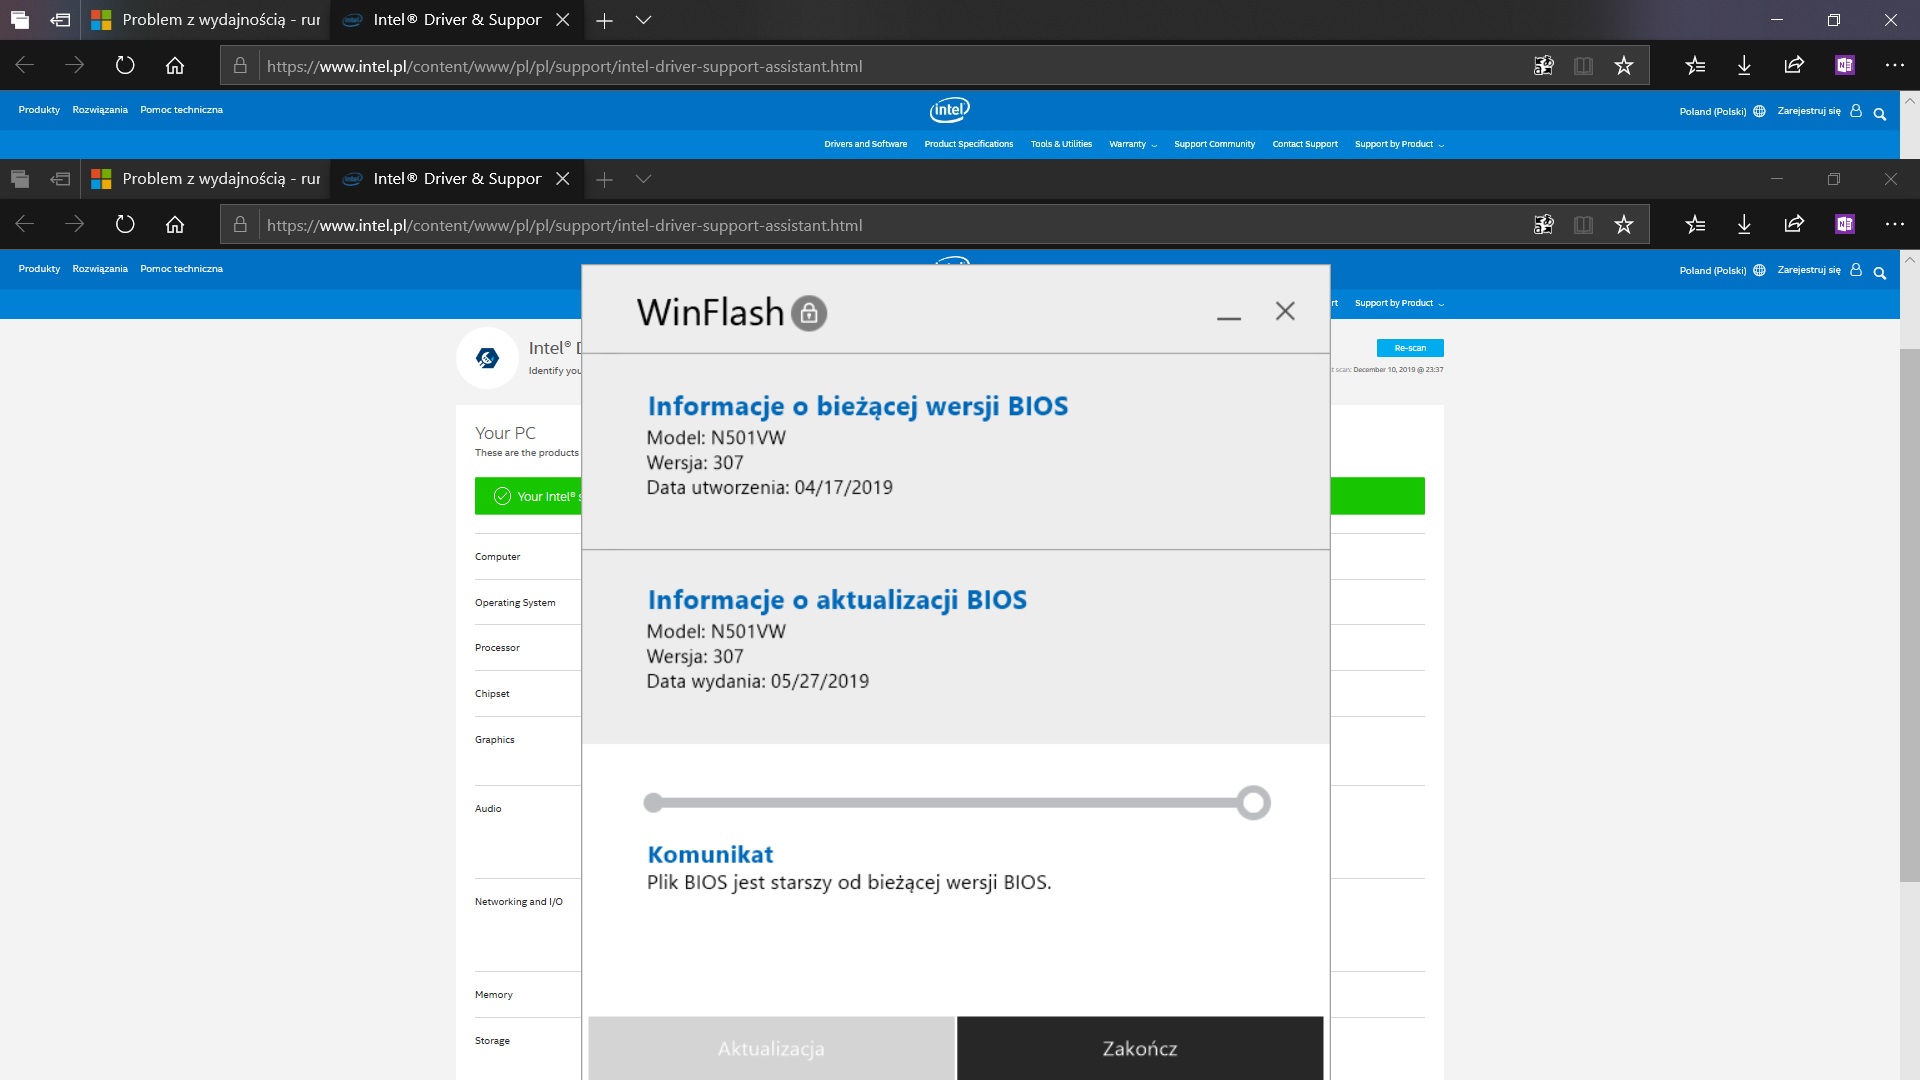Toggle the Reading view icon
The width and height of the screenshot is (1920, 1080).
1583,66
